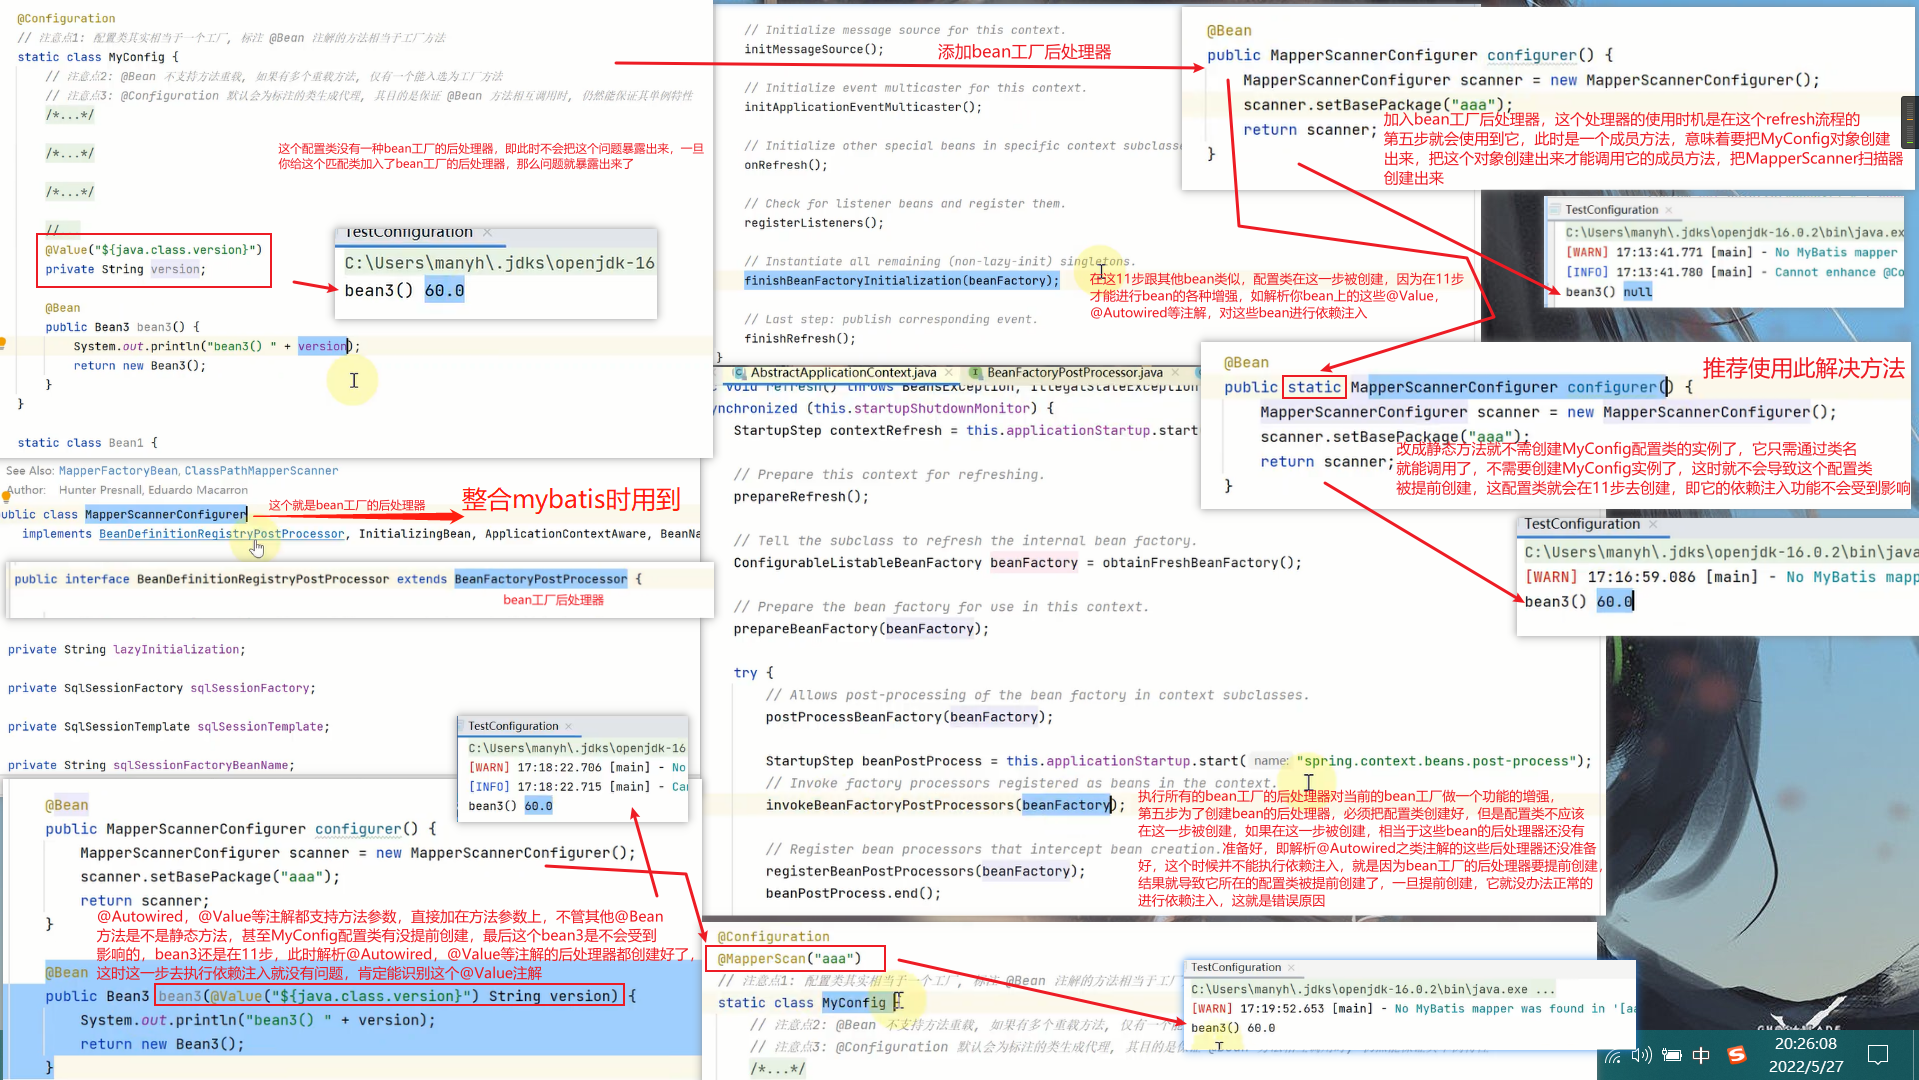Click the sqlSessionFactoryBeanName field declaration
1919x1080 pixels.
click(x=151, y=766)
